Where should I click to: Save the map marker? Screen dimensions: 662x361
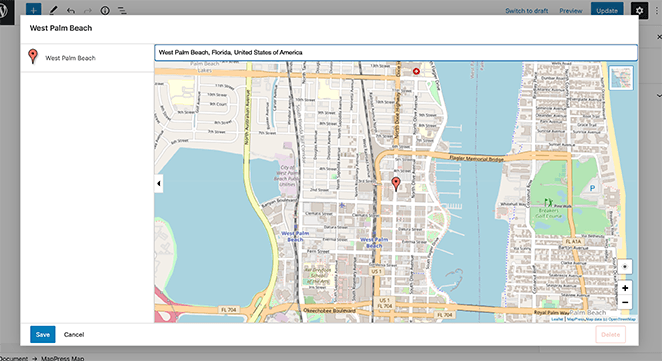(43, 334)
